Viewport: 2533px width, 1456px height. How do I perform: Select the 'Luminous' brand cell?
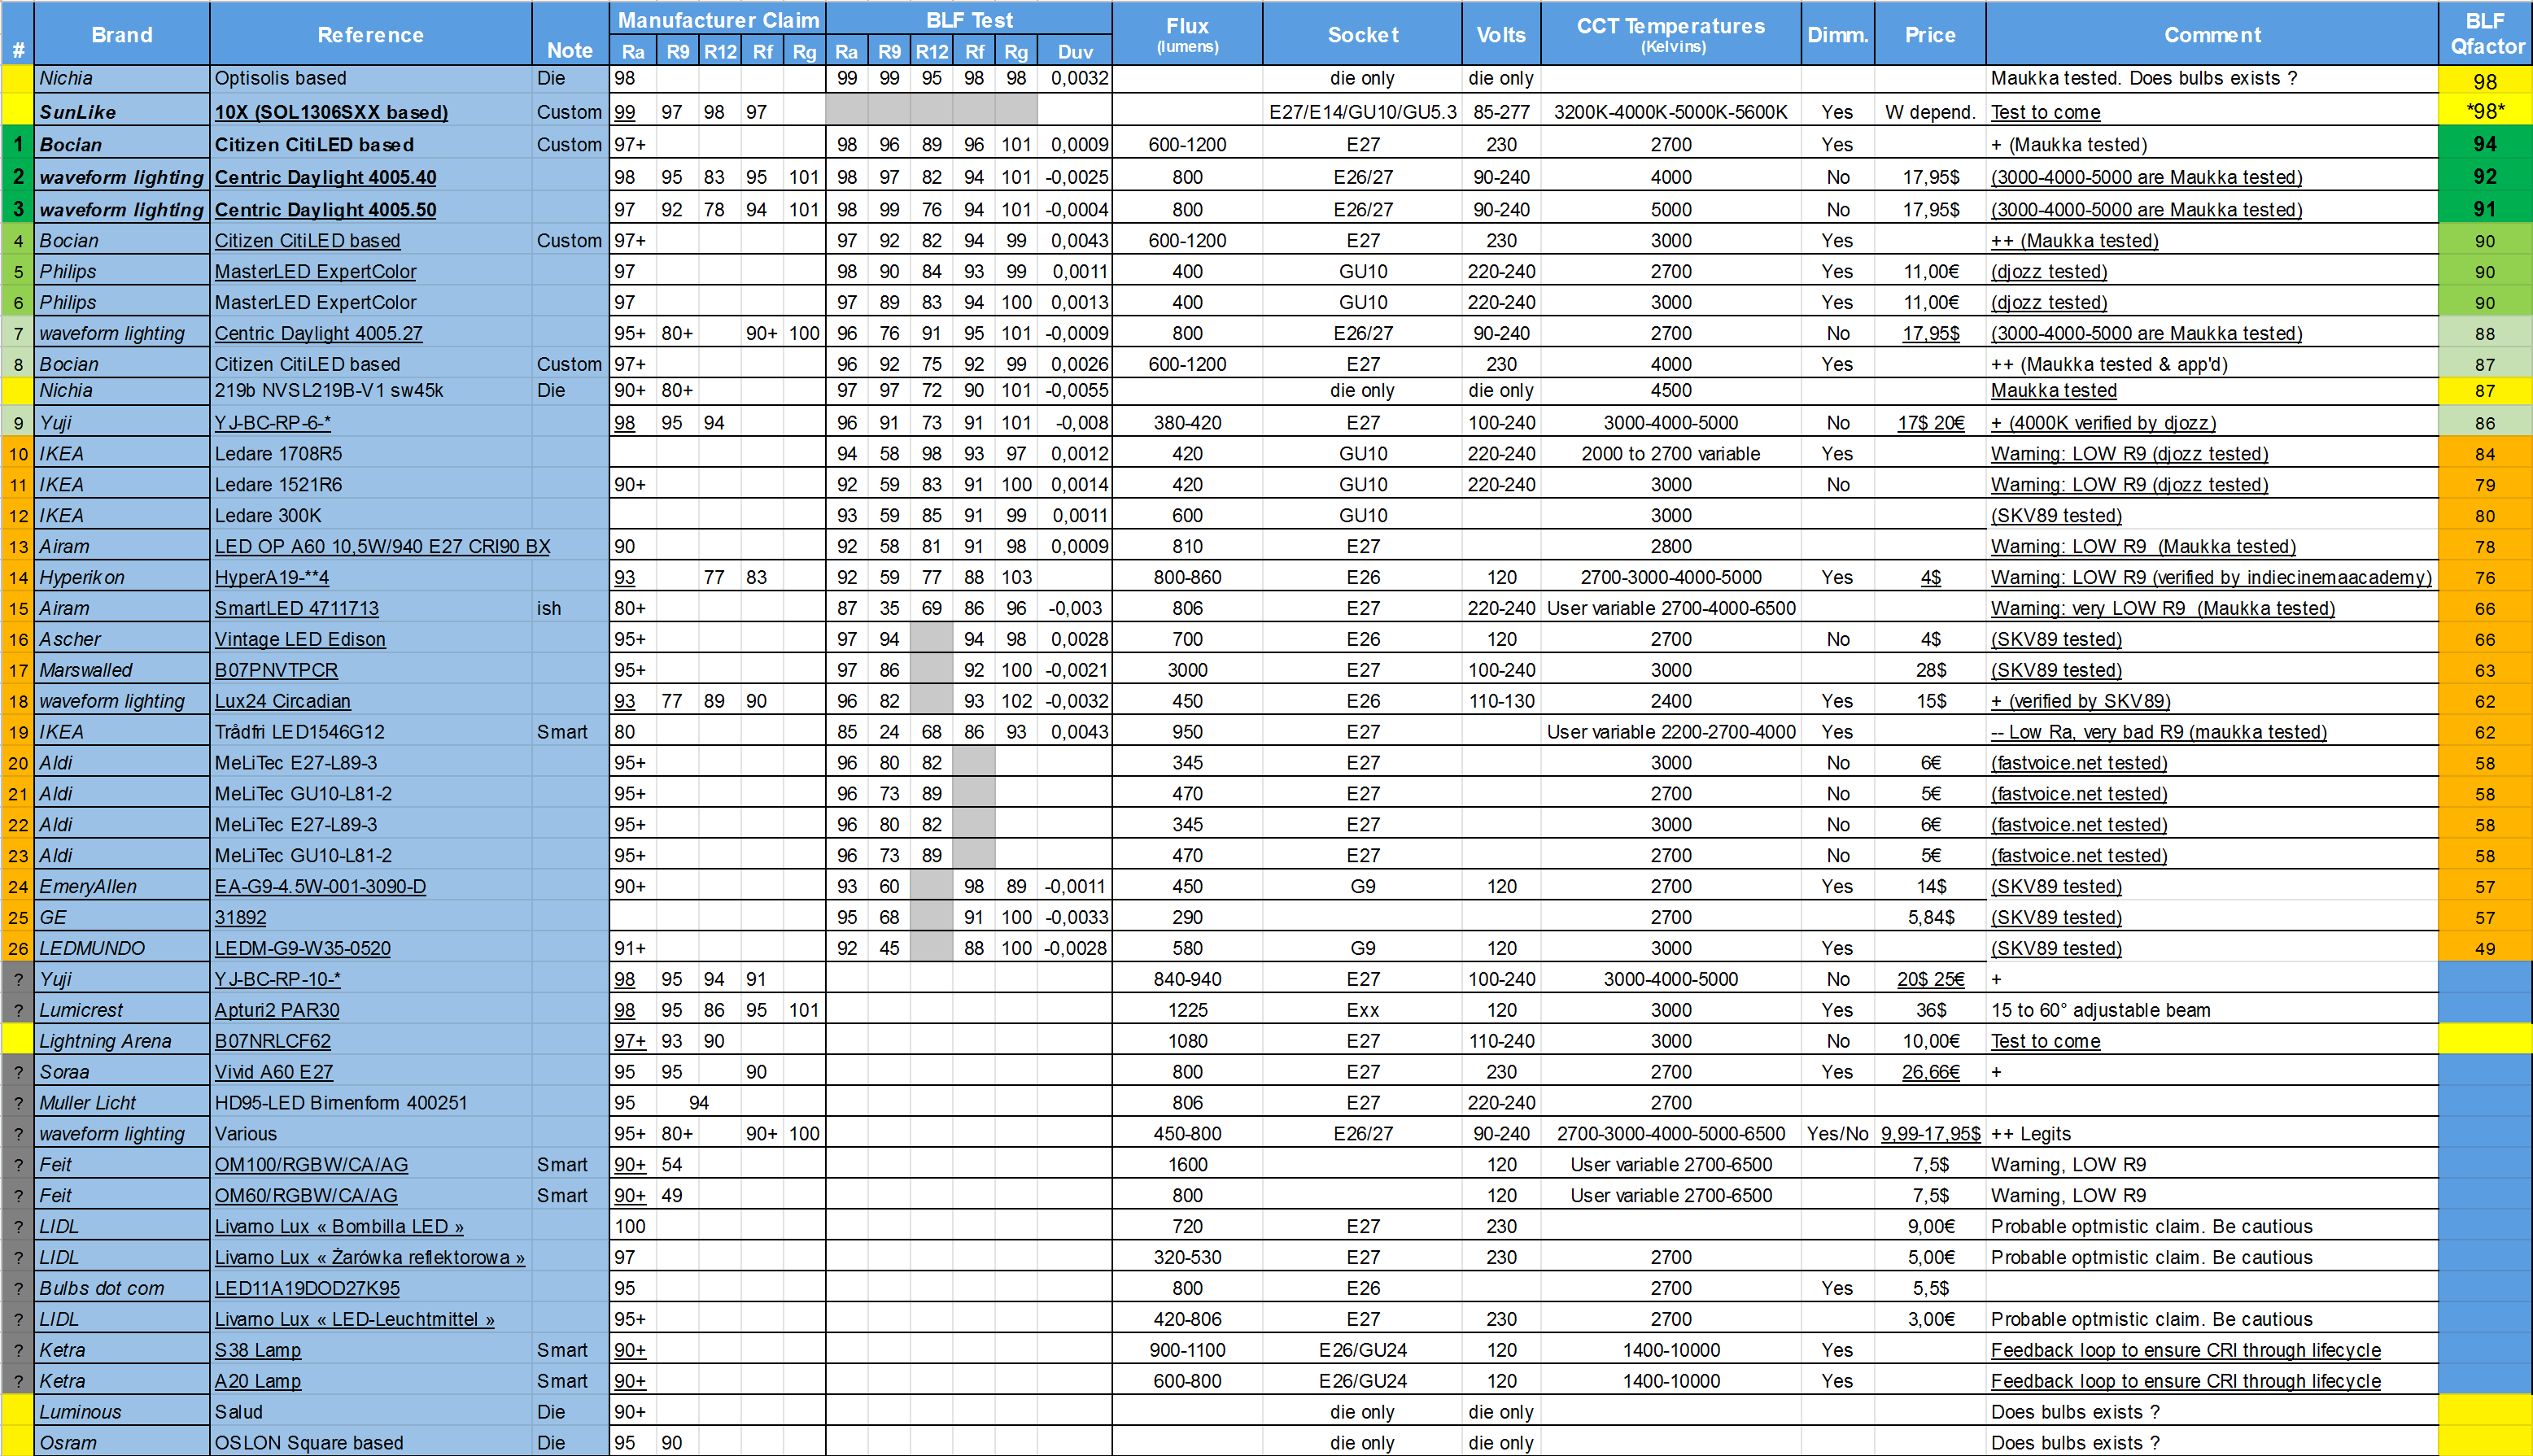122,1411
